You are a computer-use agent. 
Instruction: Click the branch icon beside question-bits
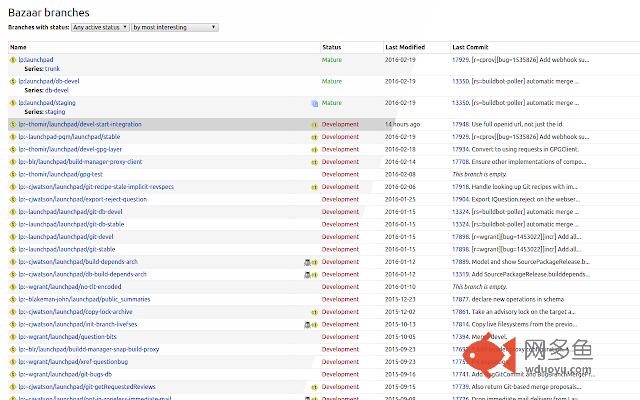(13, 337)
